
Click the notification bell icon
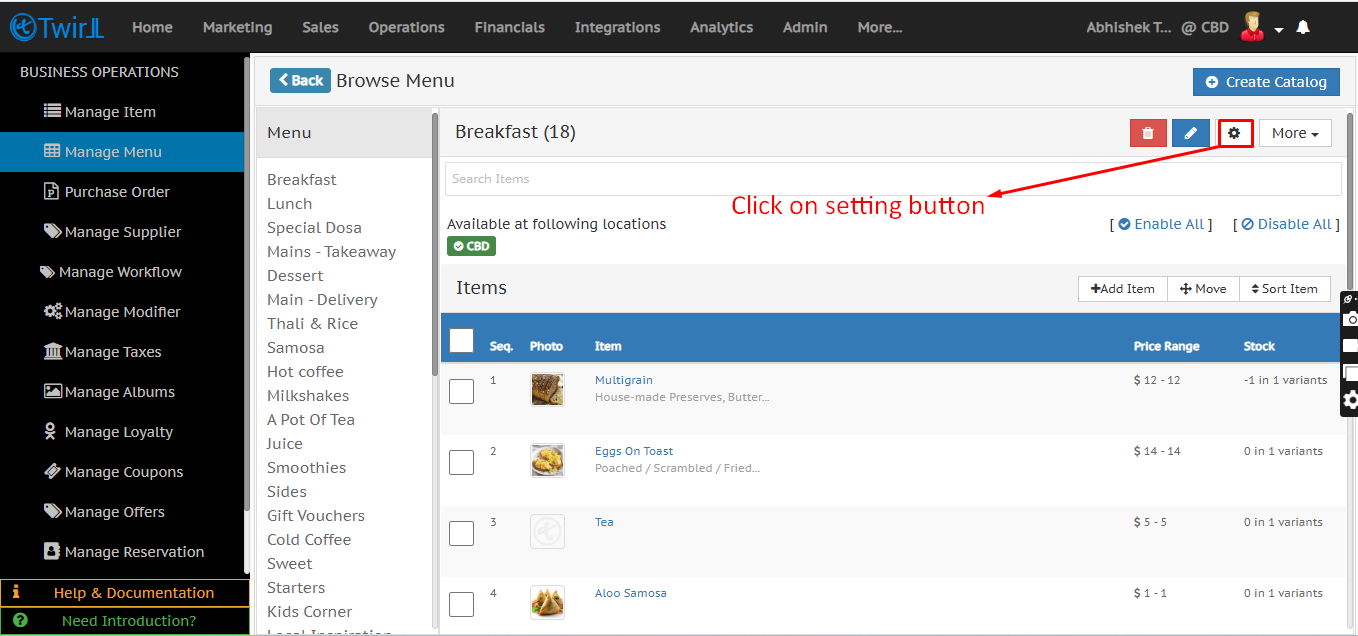pos(1302,28)
